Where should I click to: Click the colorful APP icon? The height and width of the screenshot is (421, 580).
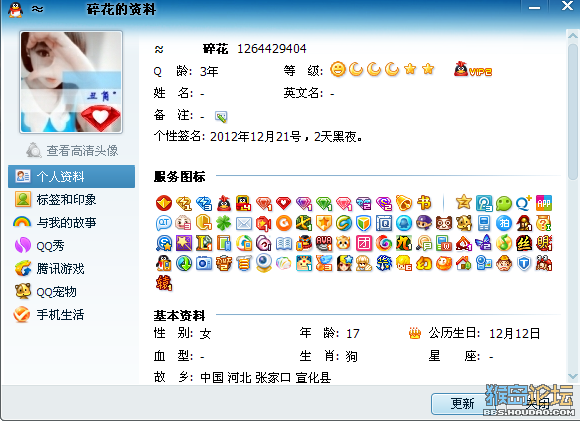click(544, 203)
